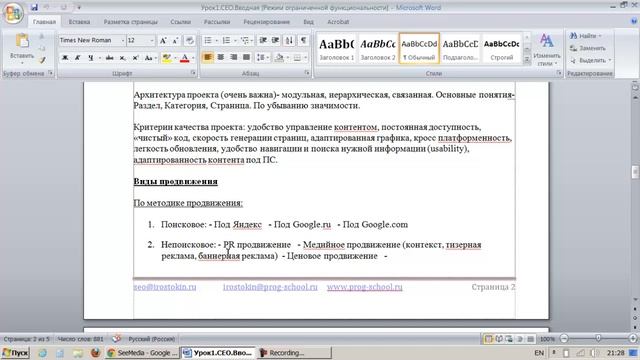Open the www.prog-school.ru footer link
640x360 pixels.
364,287
